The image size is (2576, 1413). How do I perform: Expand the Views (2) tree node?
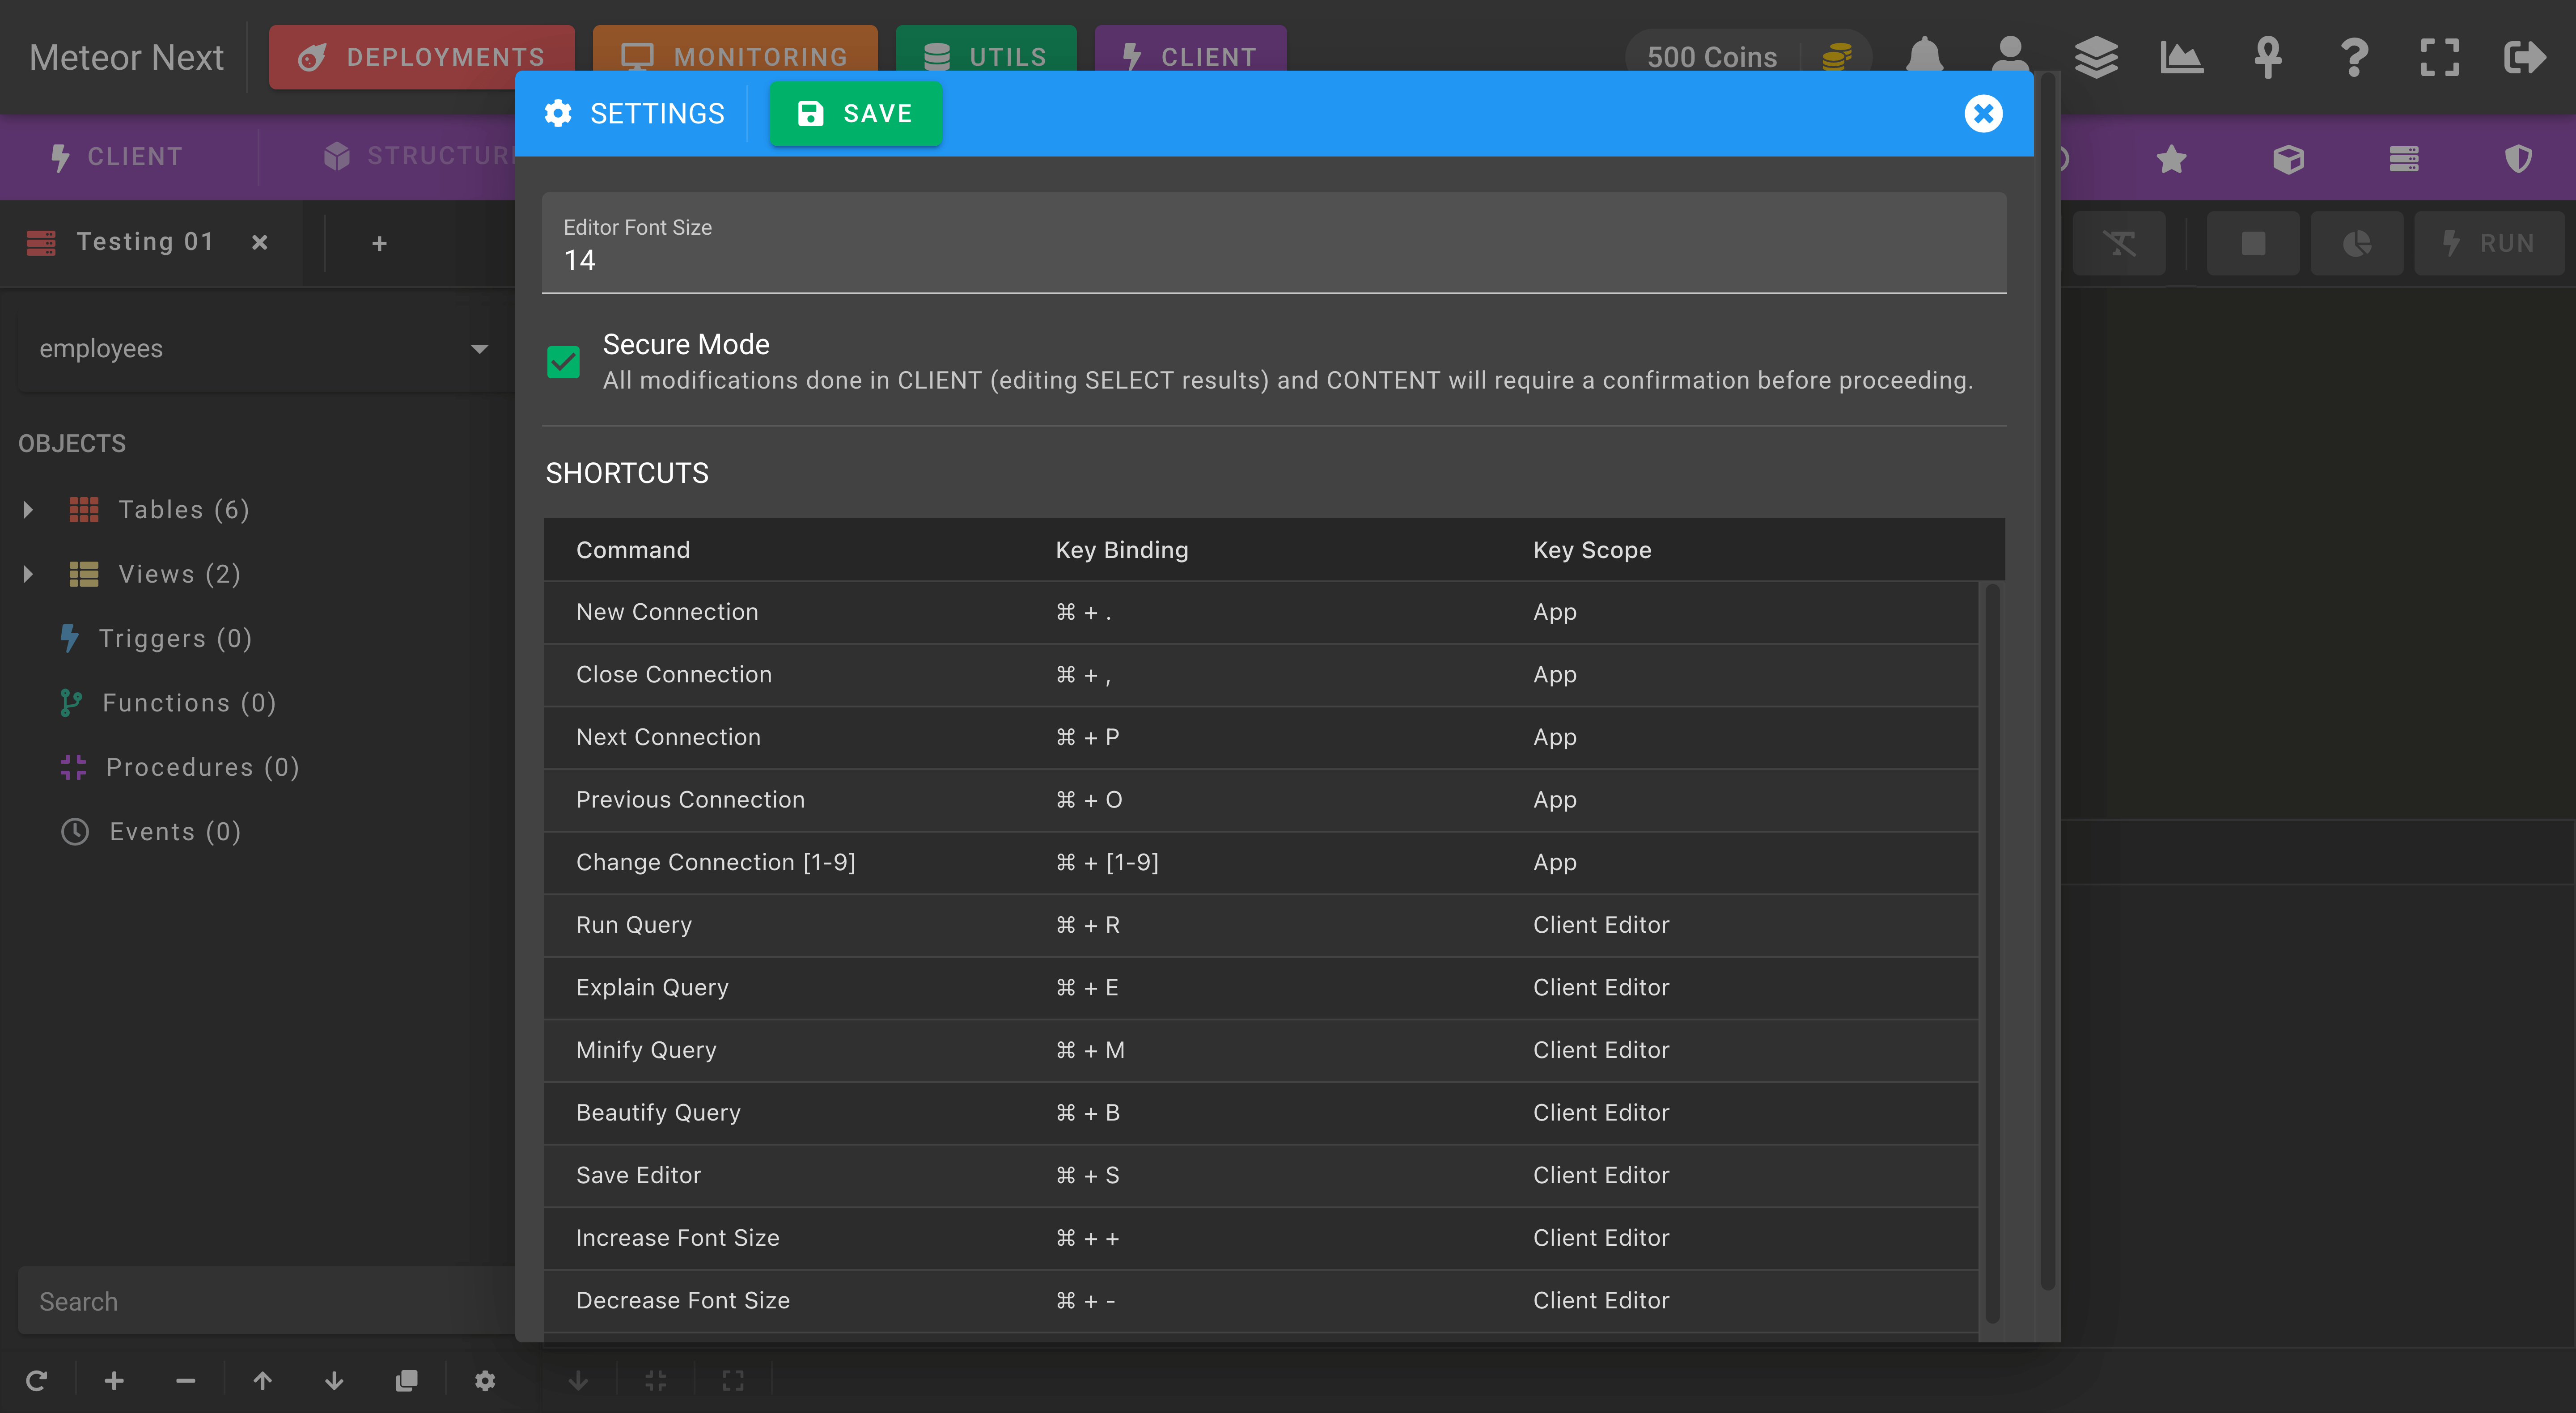click(28, 574)
